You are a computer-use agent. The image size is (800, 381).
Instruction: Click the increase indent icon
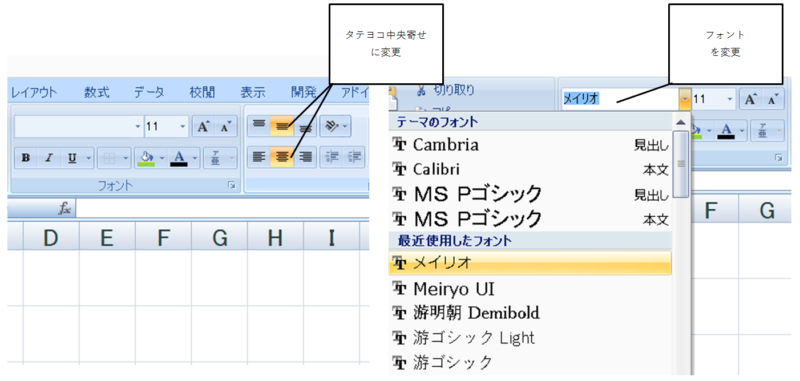coord(354,157)
